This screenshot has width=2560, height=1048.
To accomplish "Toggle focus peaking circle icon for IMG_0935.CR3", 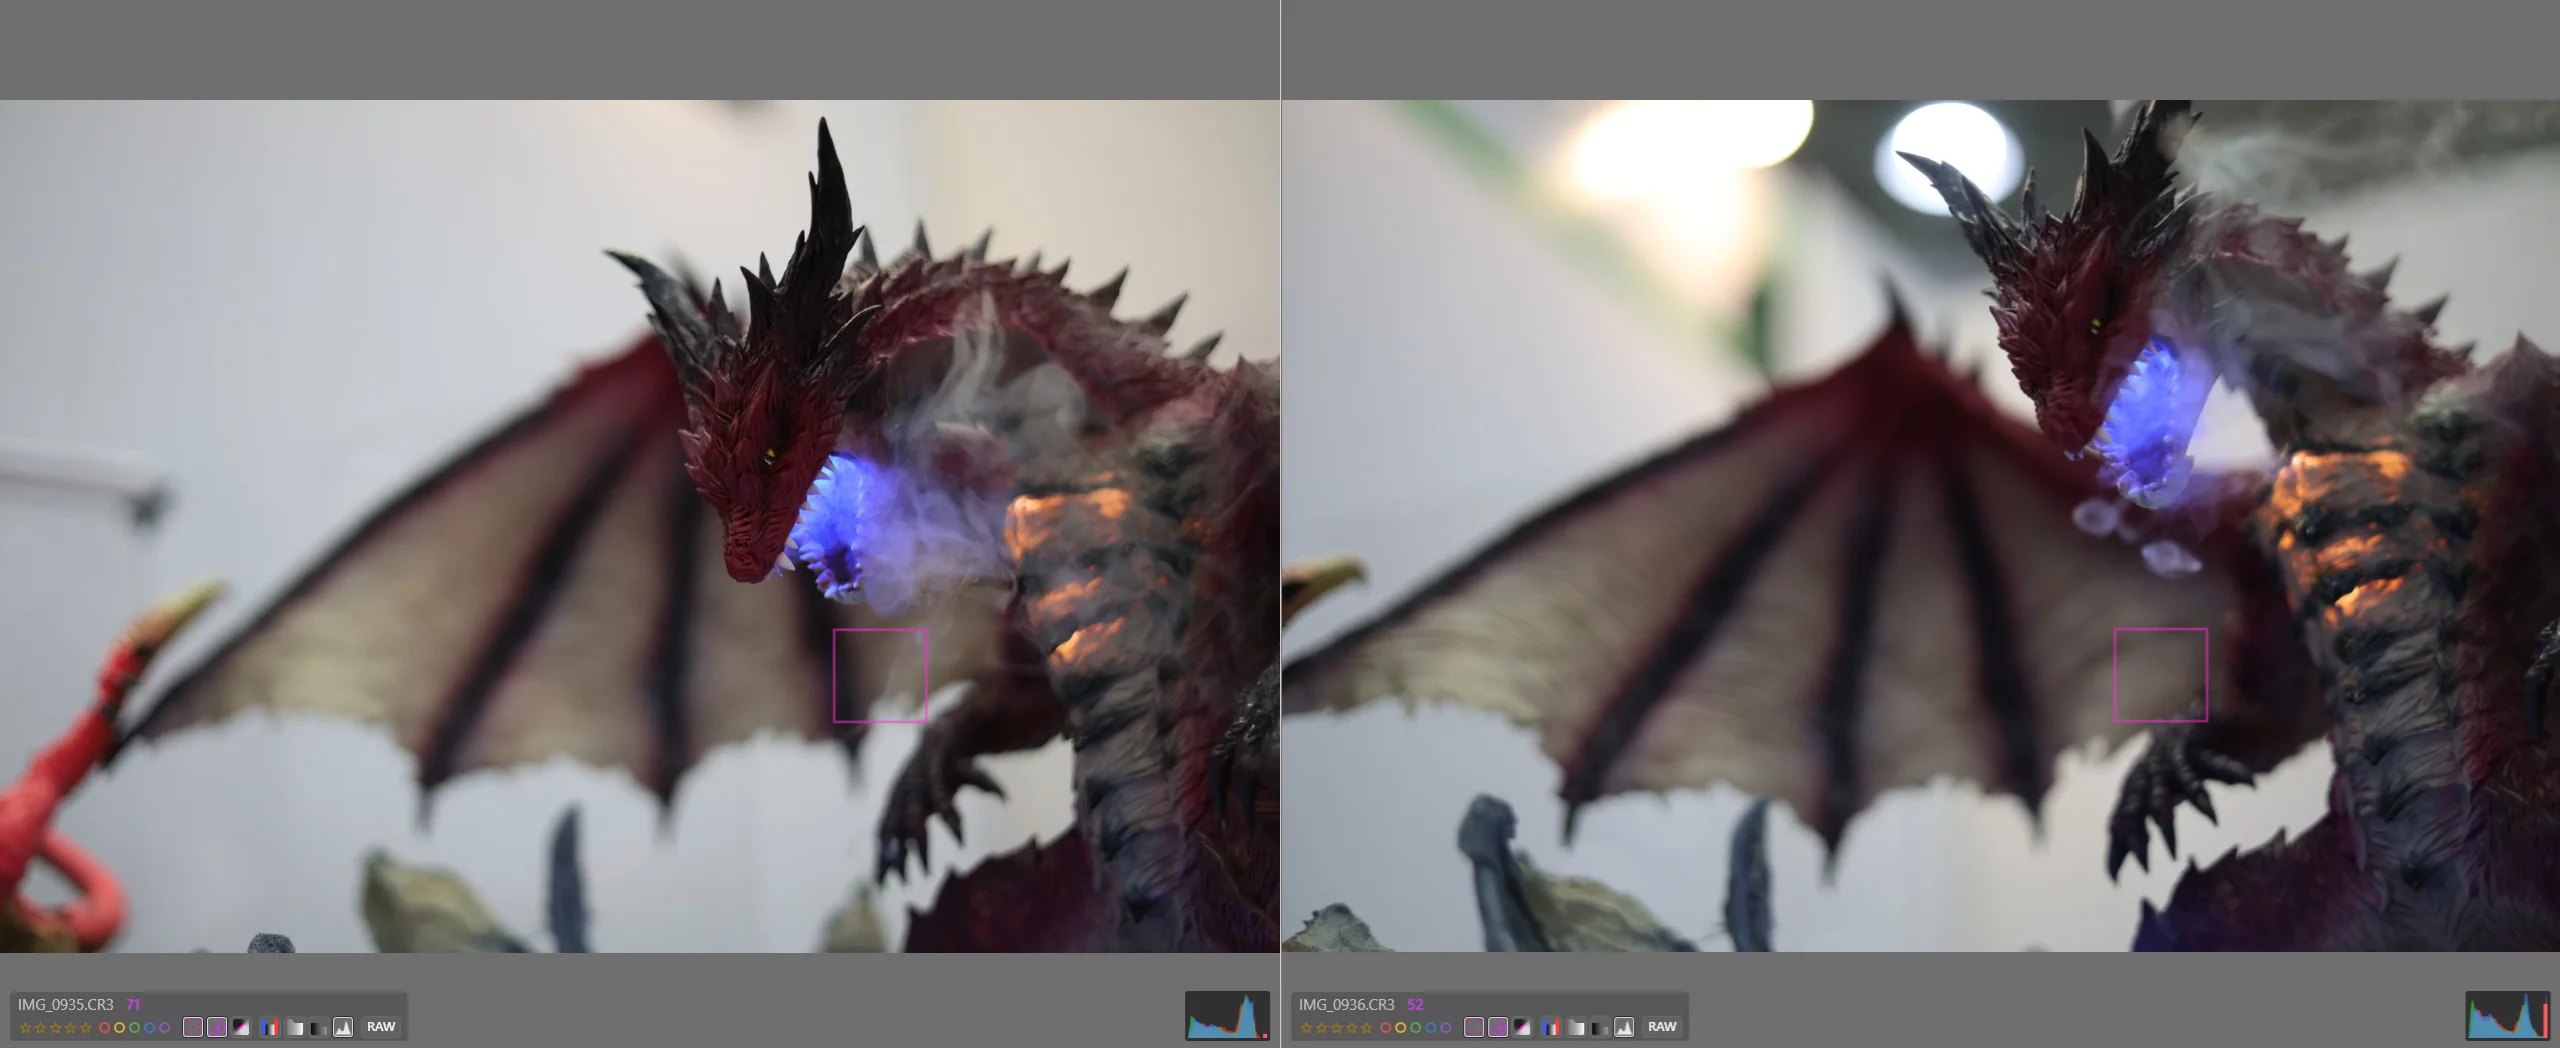I will tap(217, 1027).
